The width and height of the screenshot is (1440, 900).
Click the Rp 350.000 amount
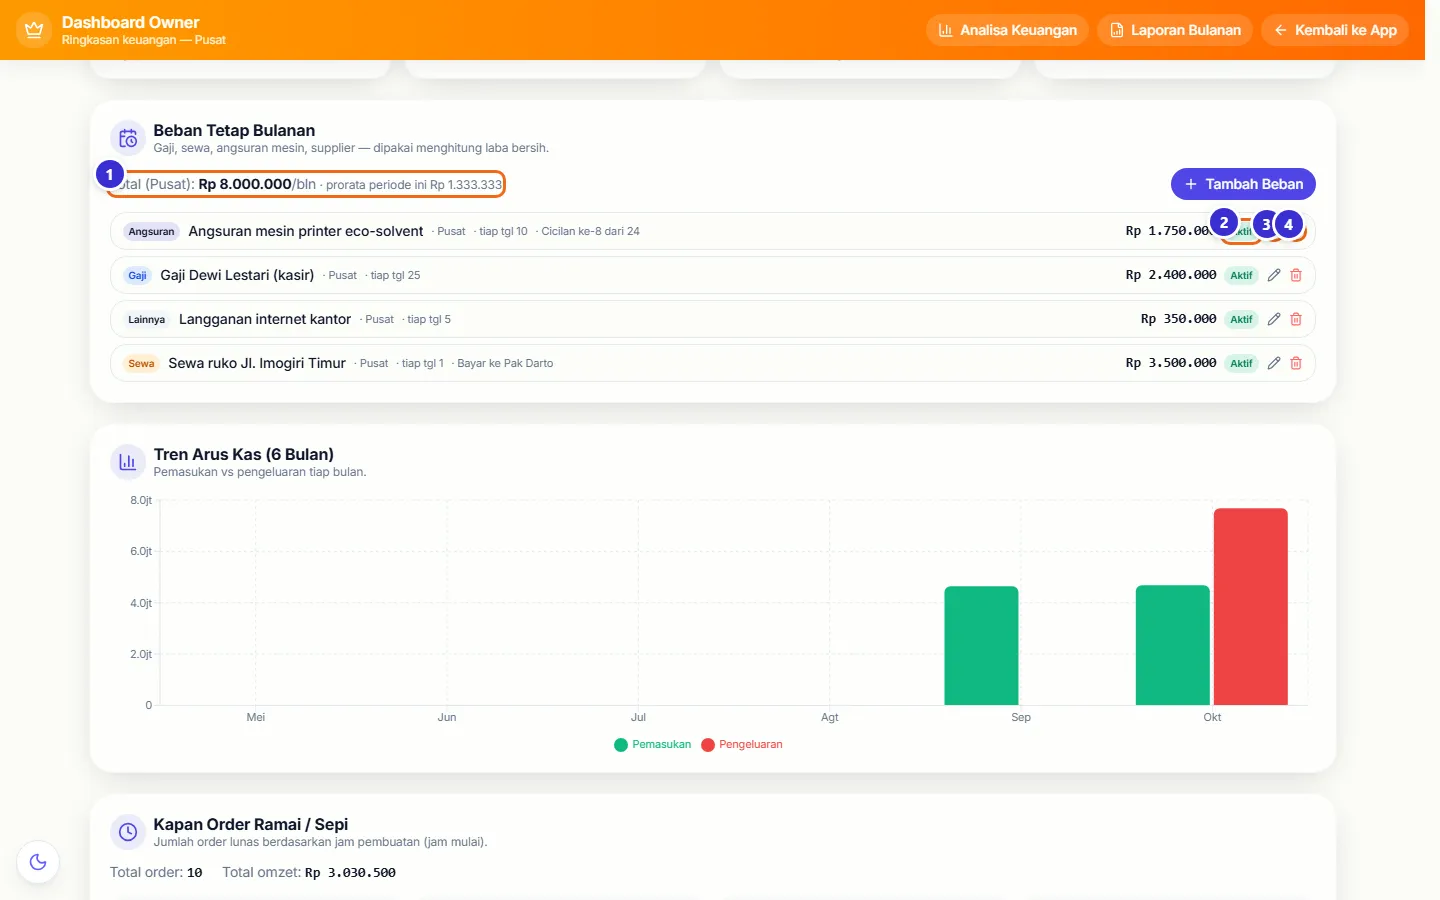[x=1179, y=319]
